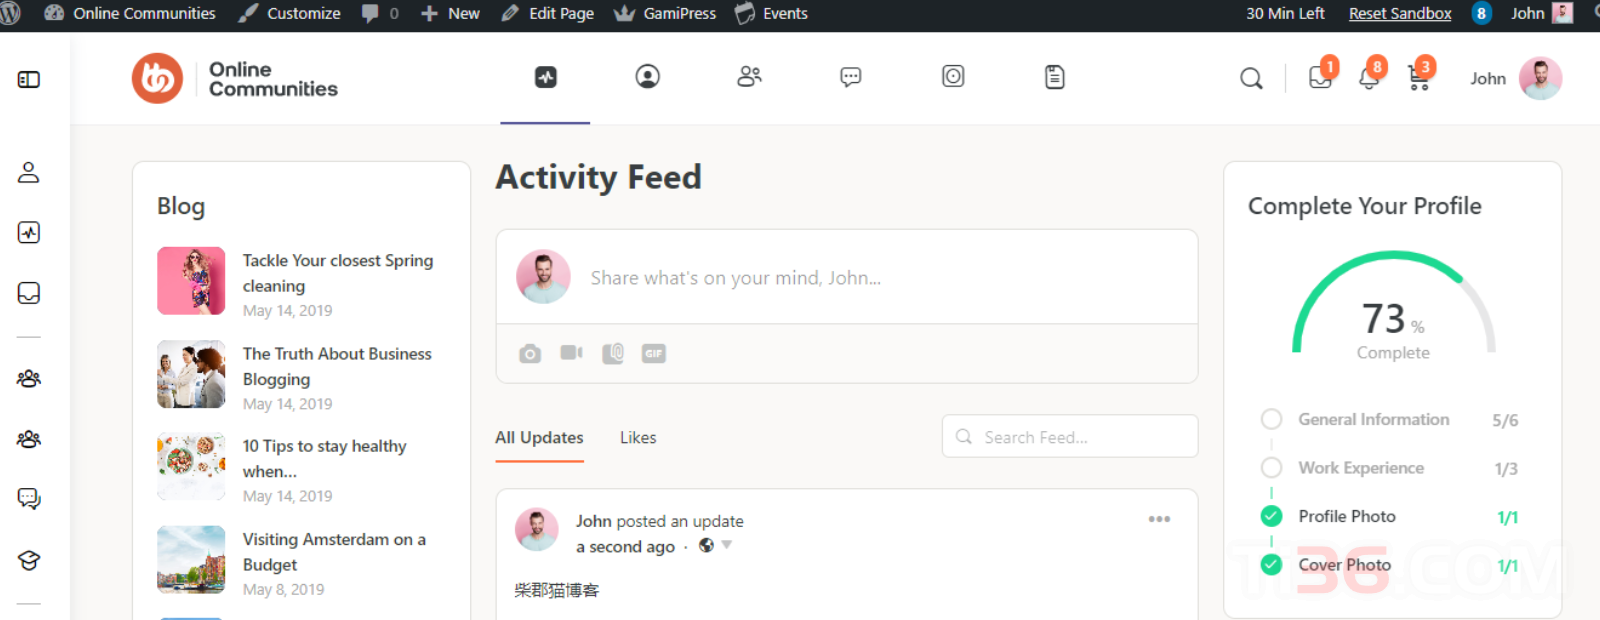
Task: Open the Forums chat bubble icon in navigation
Action: 850,76
